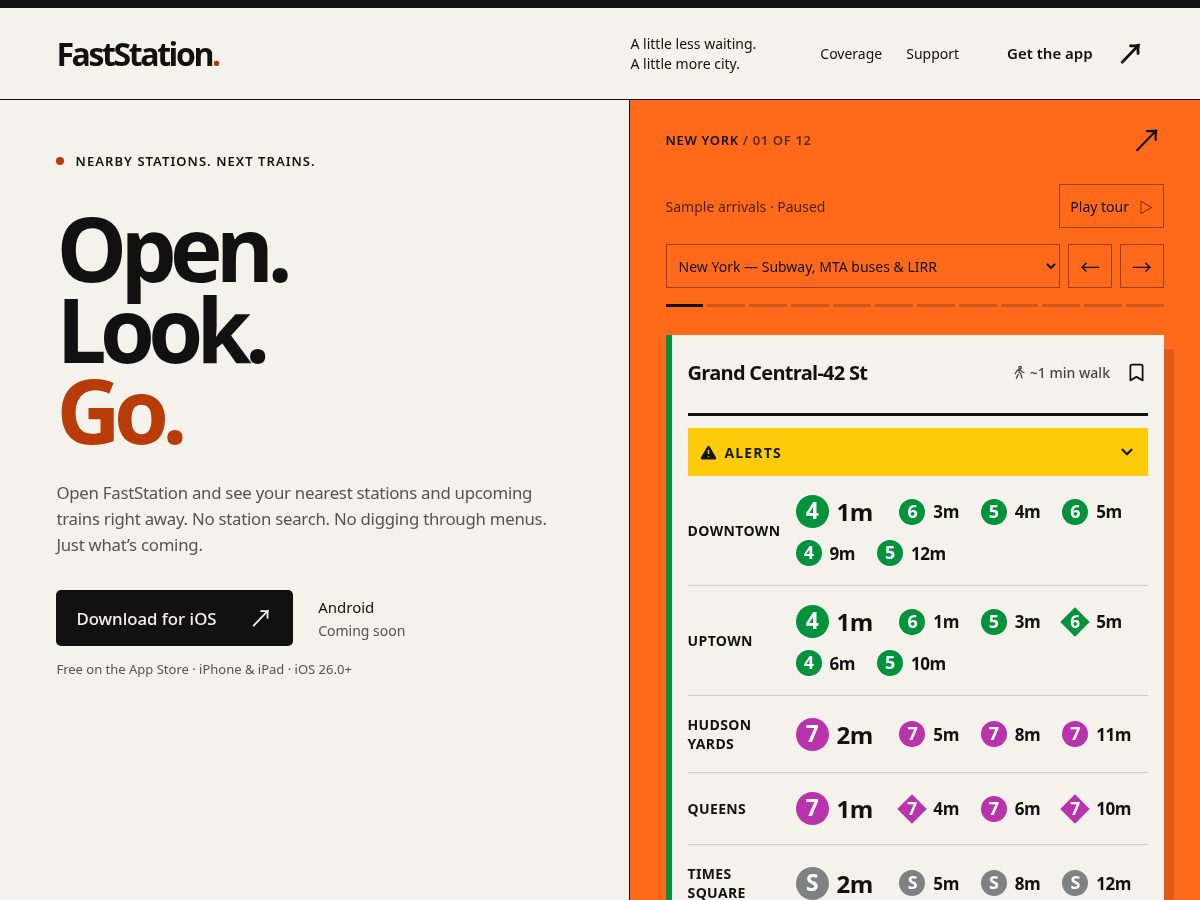This screenshot has height=900, width=1200.
Task: Click the tagline A little less waiting
Action: click(x=693, y=44)
